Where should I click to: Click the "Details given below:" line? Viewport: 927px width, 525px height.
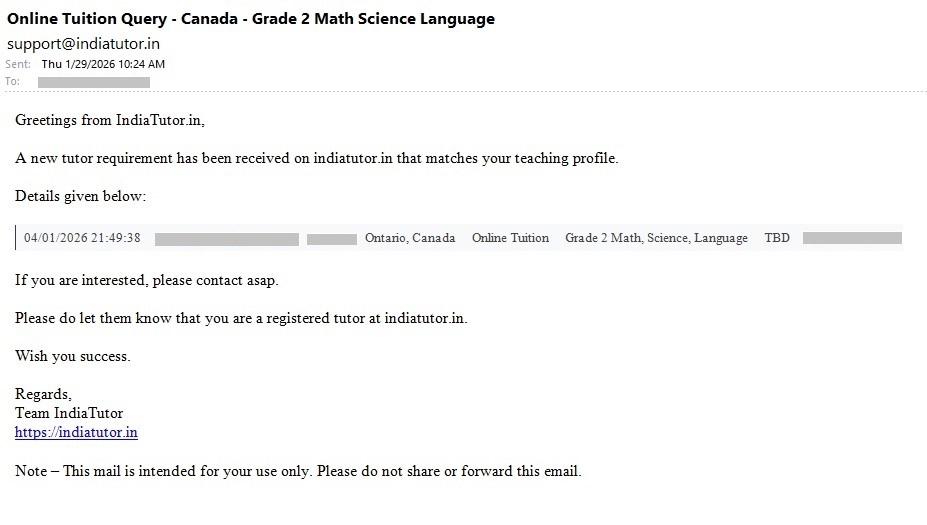click(x=80, y=196)
